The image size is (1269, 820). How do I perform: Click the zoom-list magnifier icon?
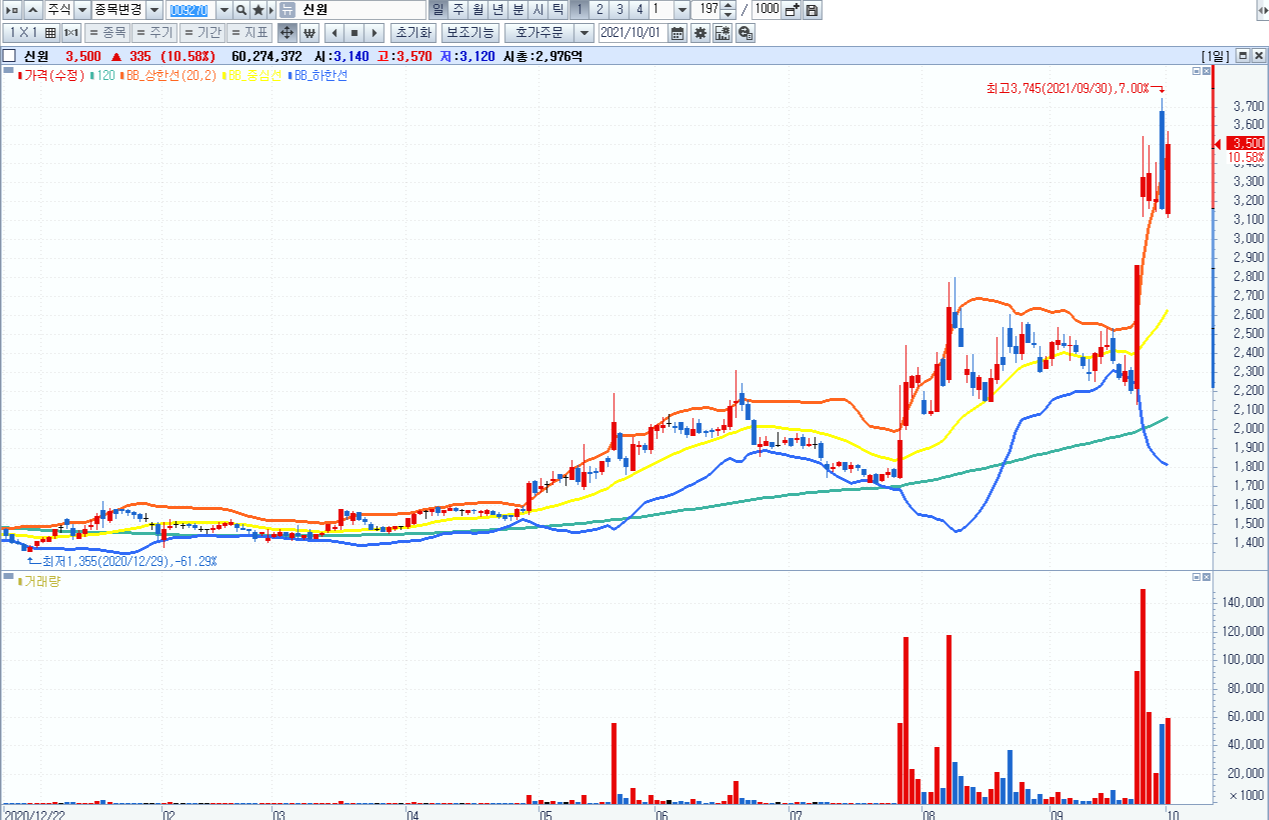pos(745,32)
